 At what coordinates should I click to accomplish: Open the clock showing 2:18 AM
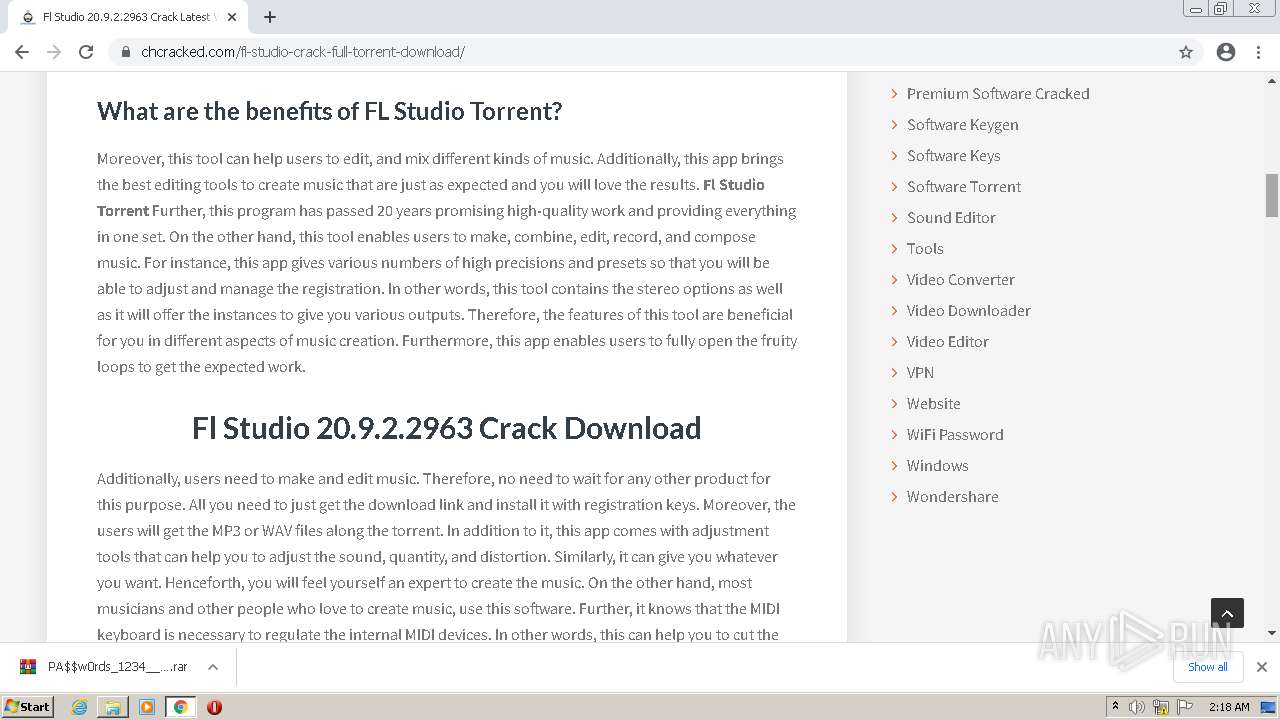(x=1229, y=707)
